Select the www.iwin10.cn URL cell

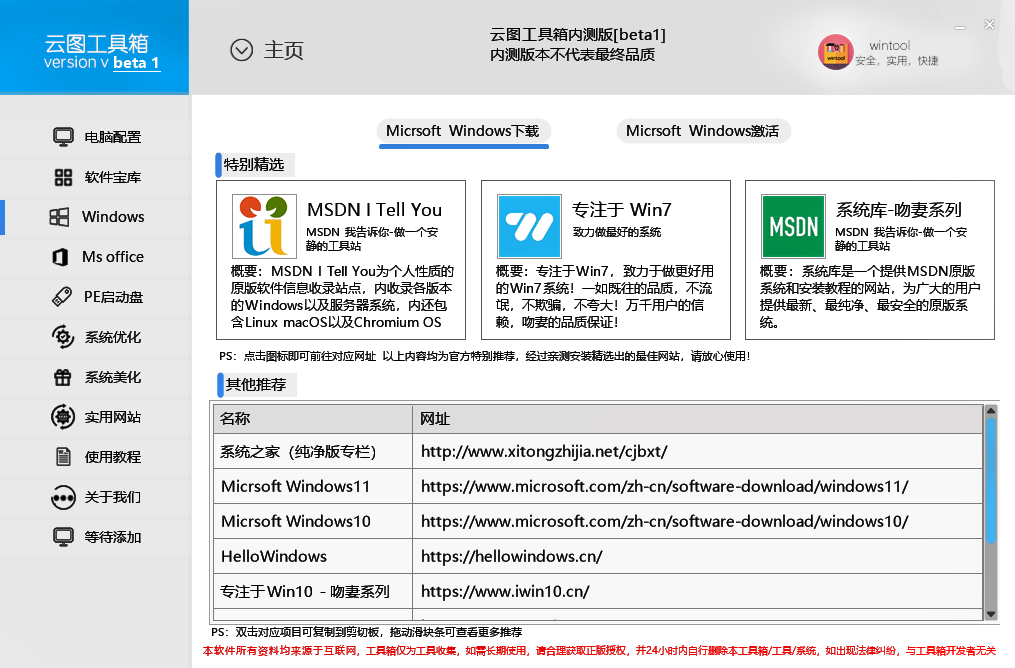pyautogui.click(x=698, y=591)
